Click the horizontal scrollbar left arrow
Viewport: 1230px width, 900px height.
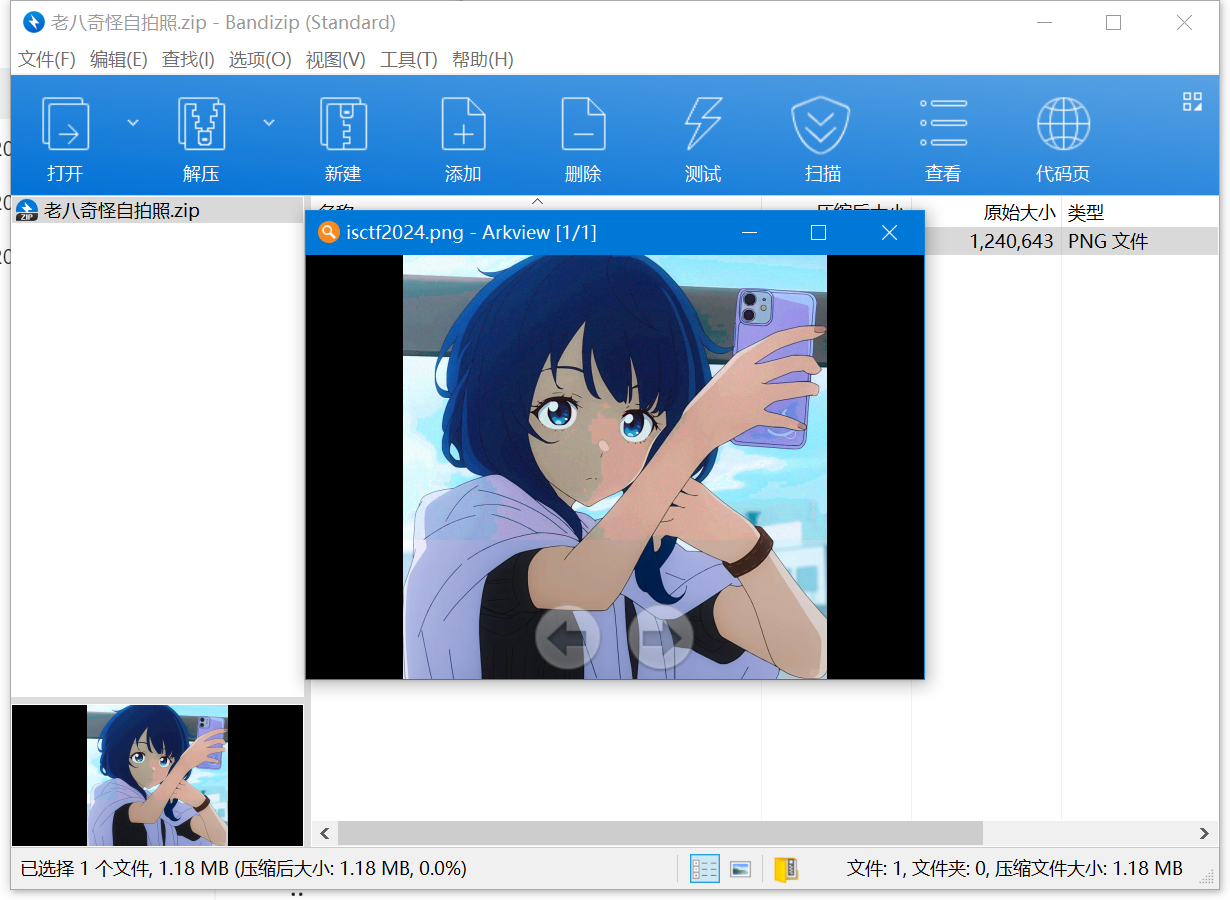(x=325, y=833)
